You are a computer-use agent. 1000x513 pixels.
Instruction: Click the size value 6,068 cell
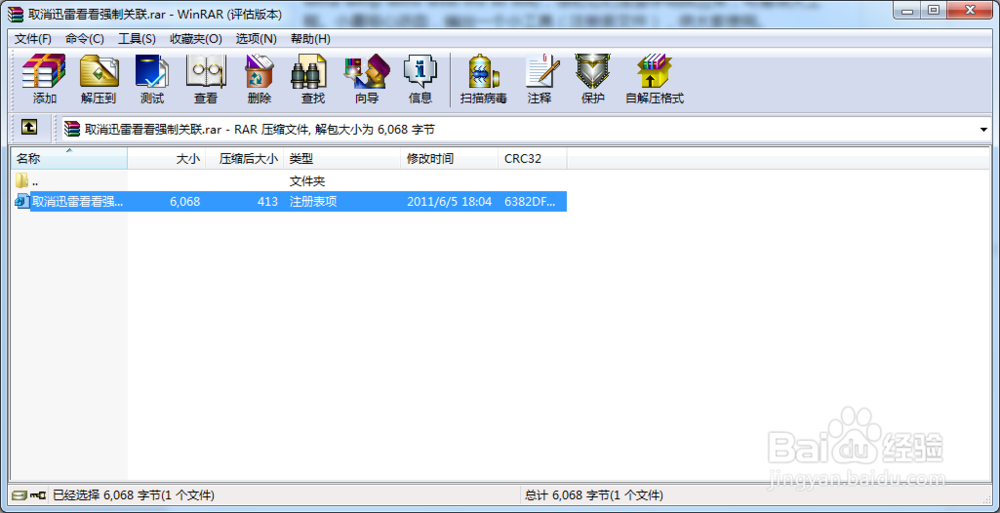[185, 202]
